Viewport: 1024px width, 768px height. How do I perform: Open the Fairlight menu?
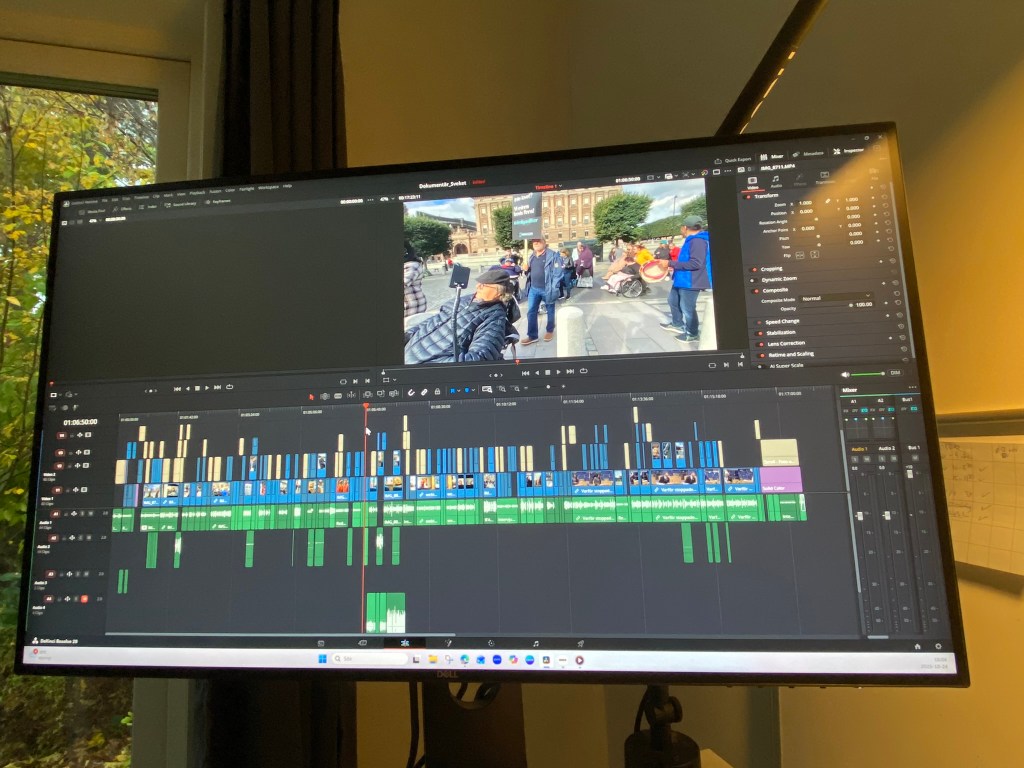[246, 189]
